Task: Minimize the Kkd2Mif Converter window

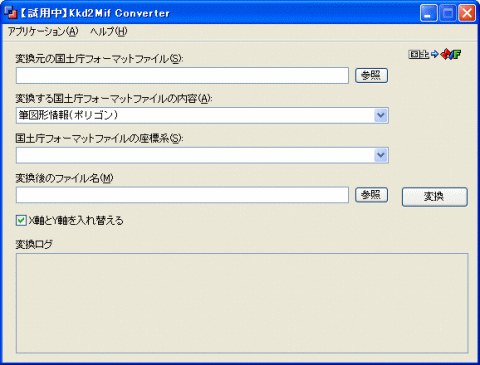Action: [x=428, y=13]
